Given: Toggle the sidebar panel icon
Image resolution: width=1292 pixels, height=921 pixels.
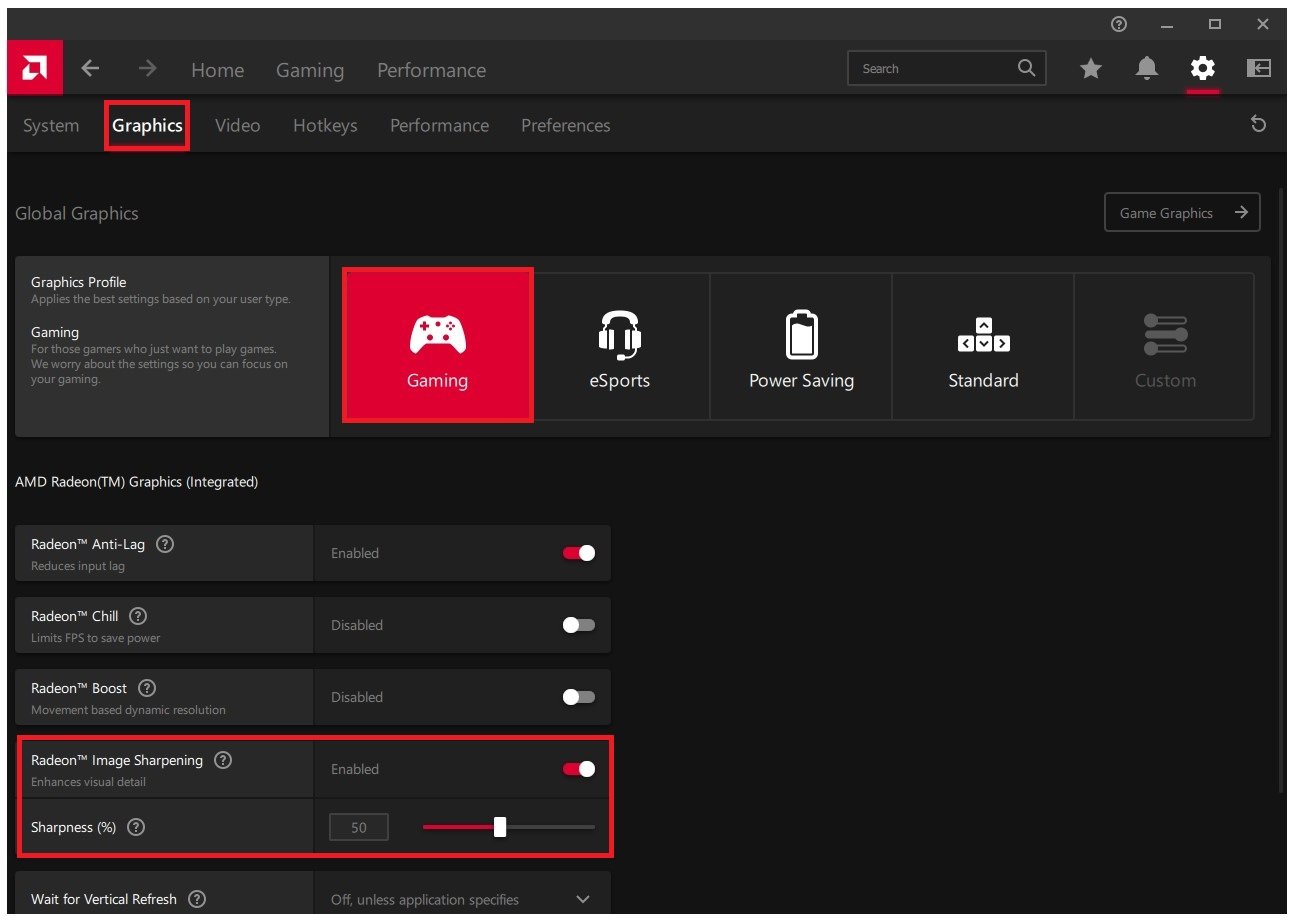Looking at the screenshot, I should click(1258, 68).
